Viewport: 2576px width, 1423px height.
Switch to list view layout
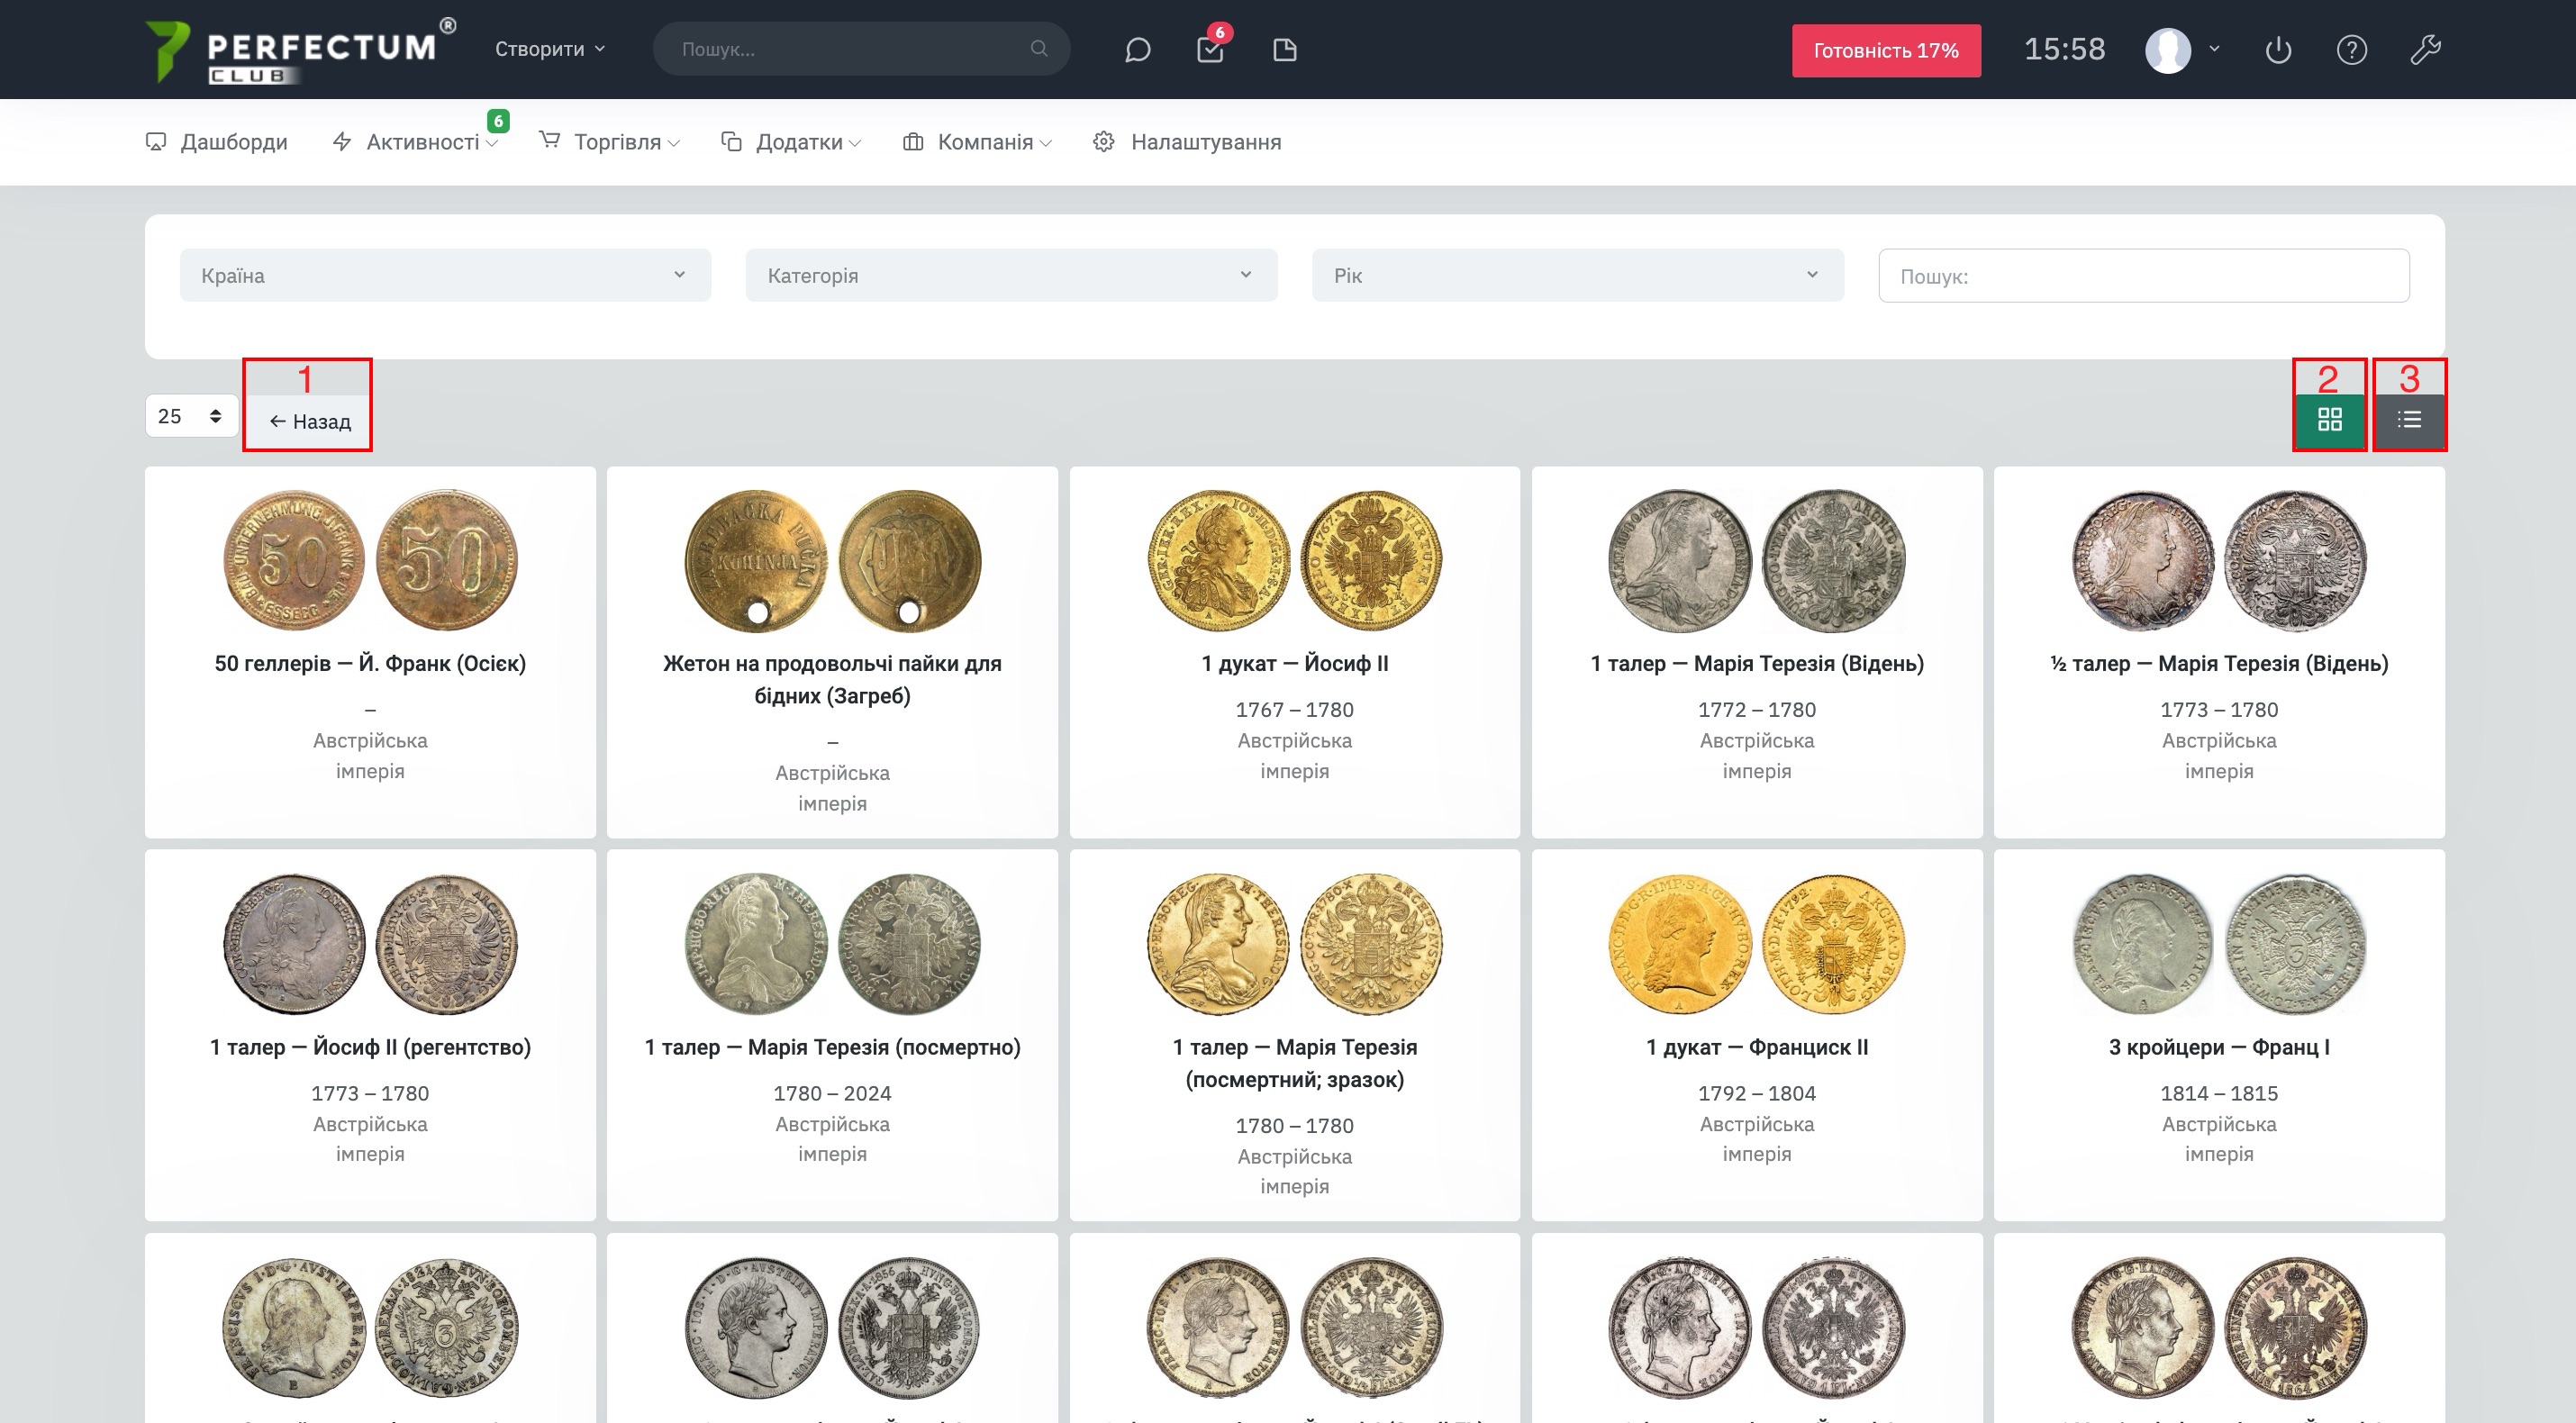[x=2409, y=420]
